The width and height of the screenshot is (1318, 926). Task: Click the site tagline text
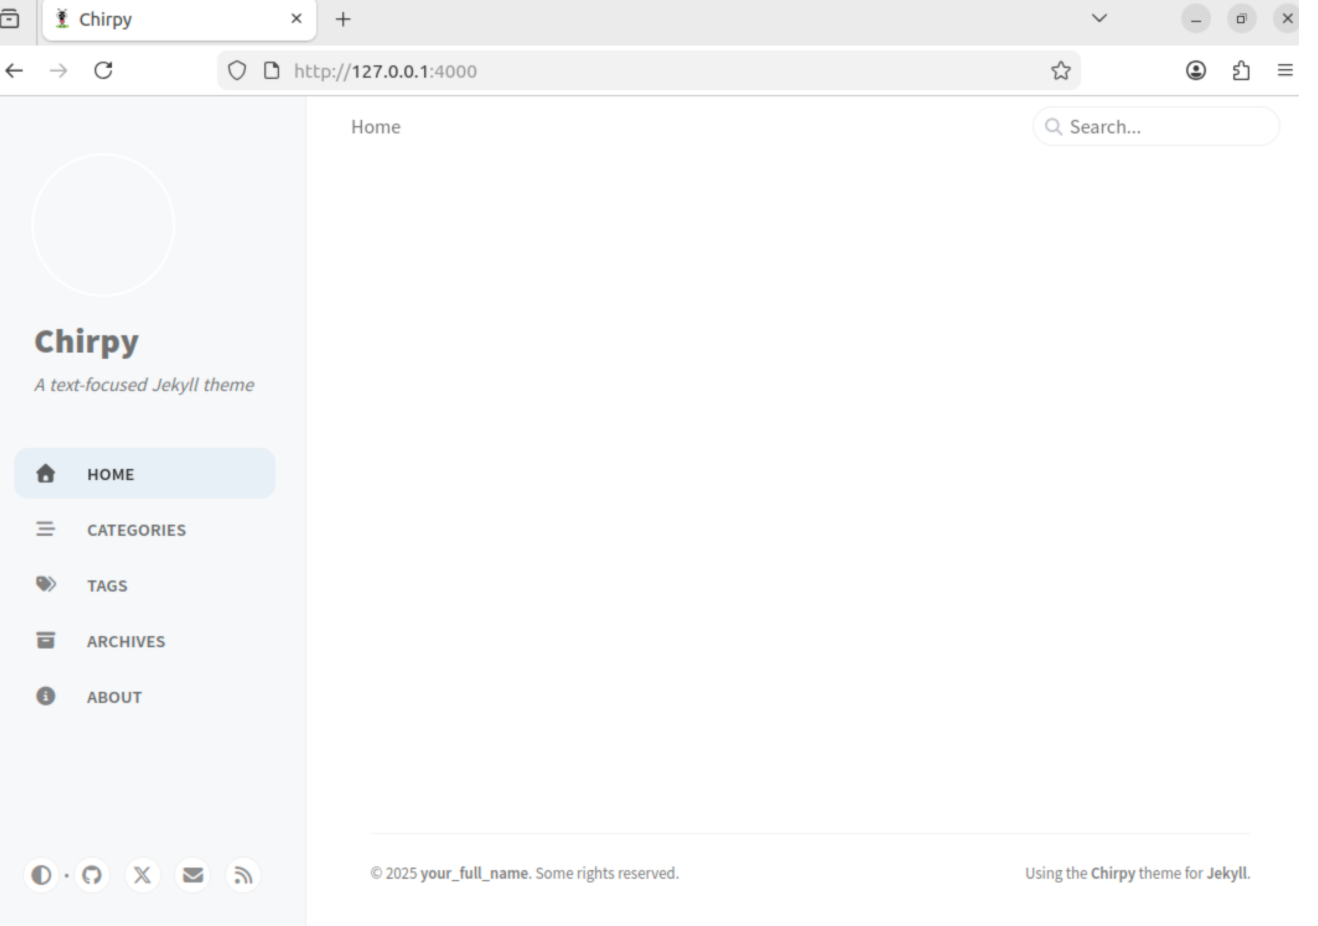(x=144, y=385)
